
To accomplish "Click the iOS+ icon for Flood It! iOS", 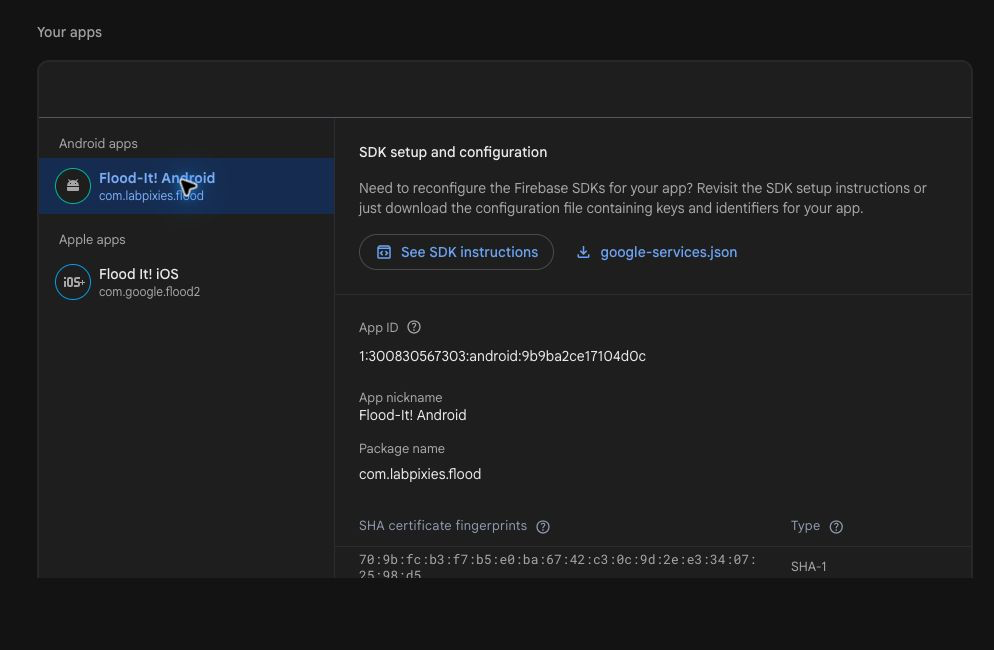I will pyautogui.click(x=73, y=282).
